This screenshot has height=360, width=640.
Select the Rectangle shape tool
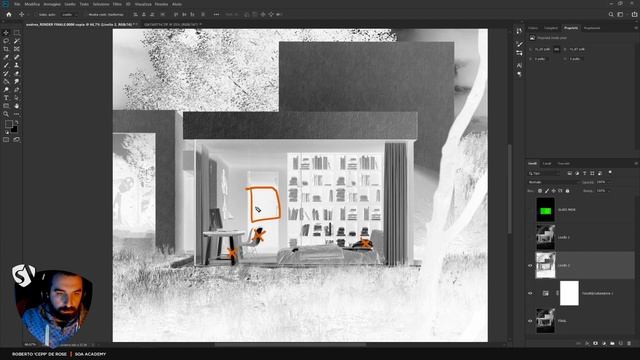pyautogui.click(x=6, y=106)
